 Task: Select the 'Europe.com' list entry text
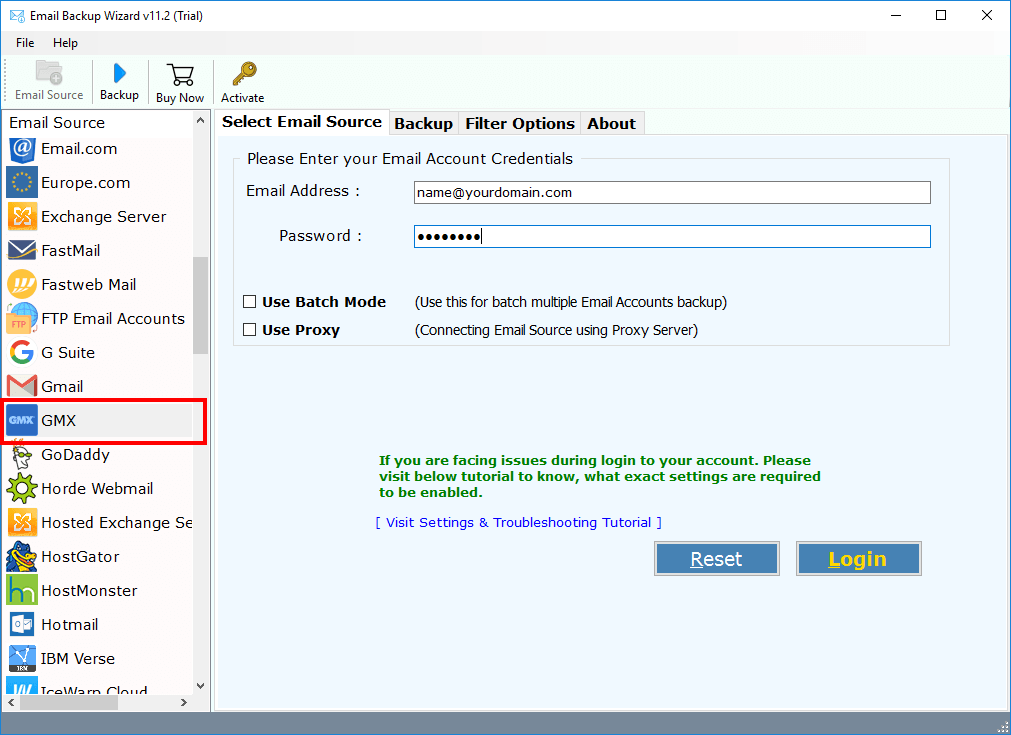tap(86, 183)
